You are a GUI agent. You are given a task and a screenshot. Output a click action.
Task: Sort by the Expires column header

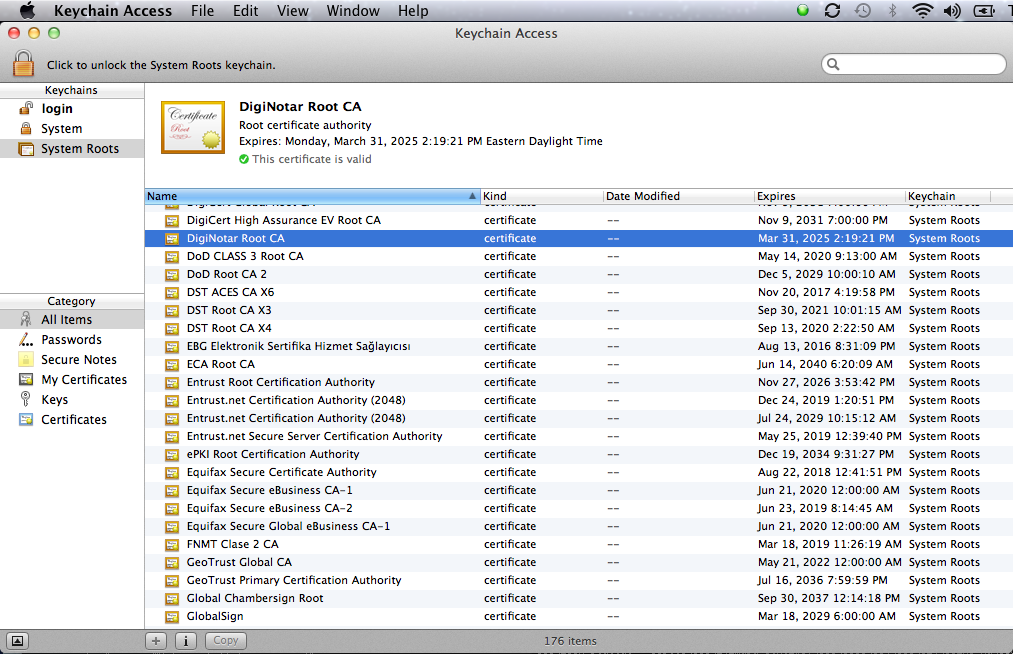830,196
